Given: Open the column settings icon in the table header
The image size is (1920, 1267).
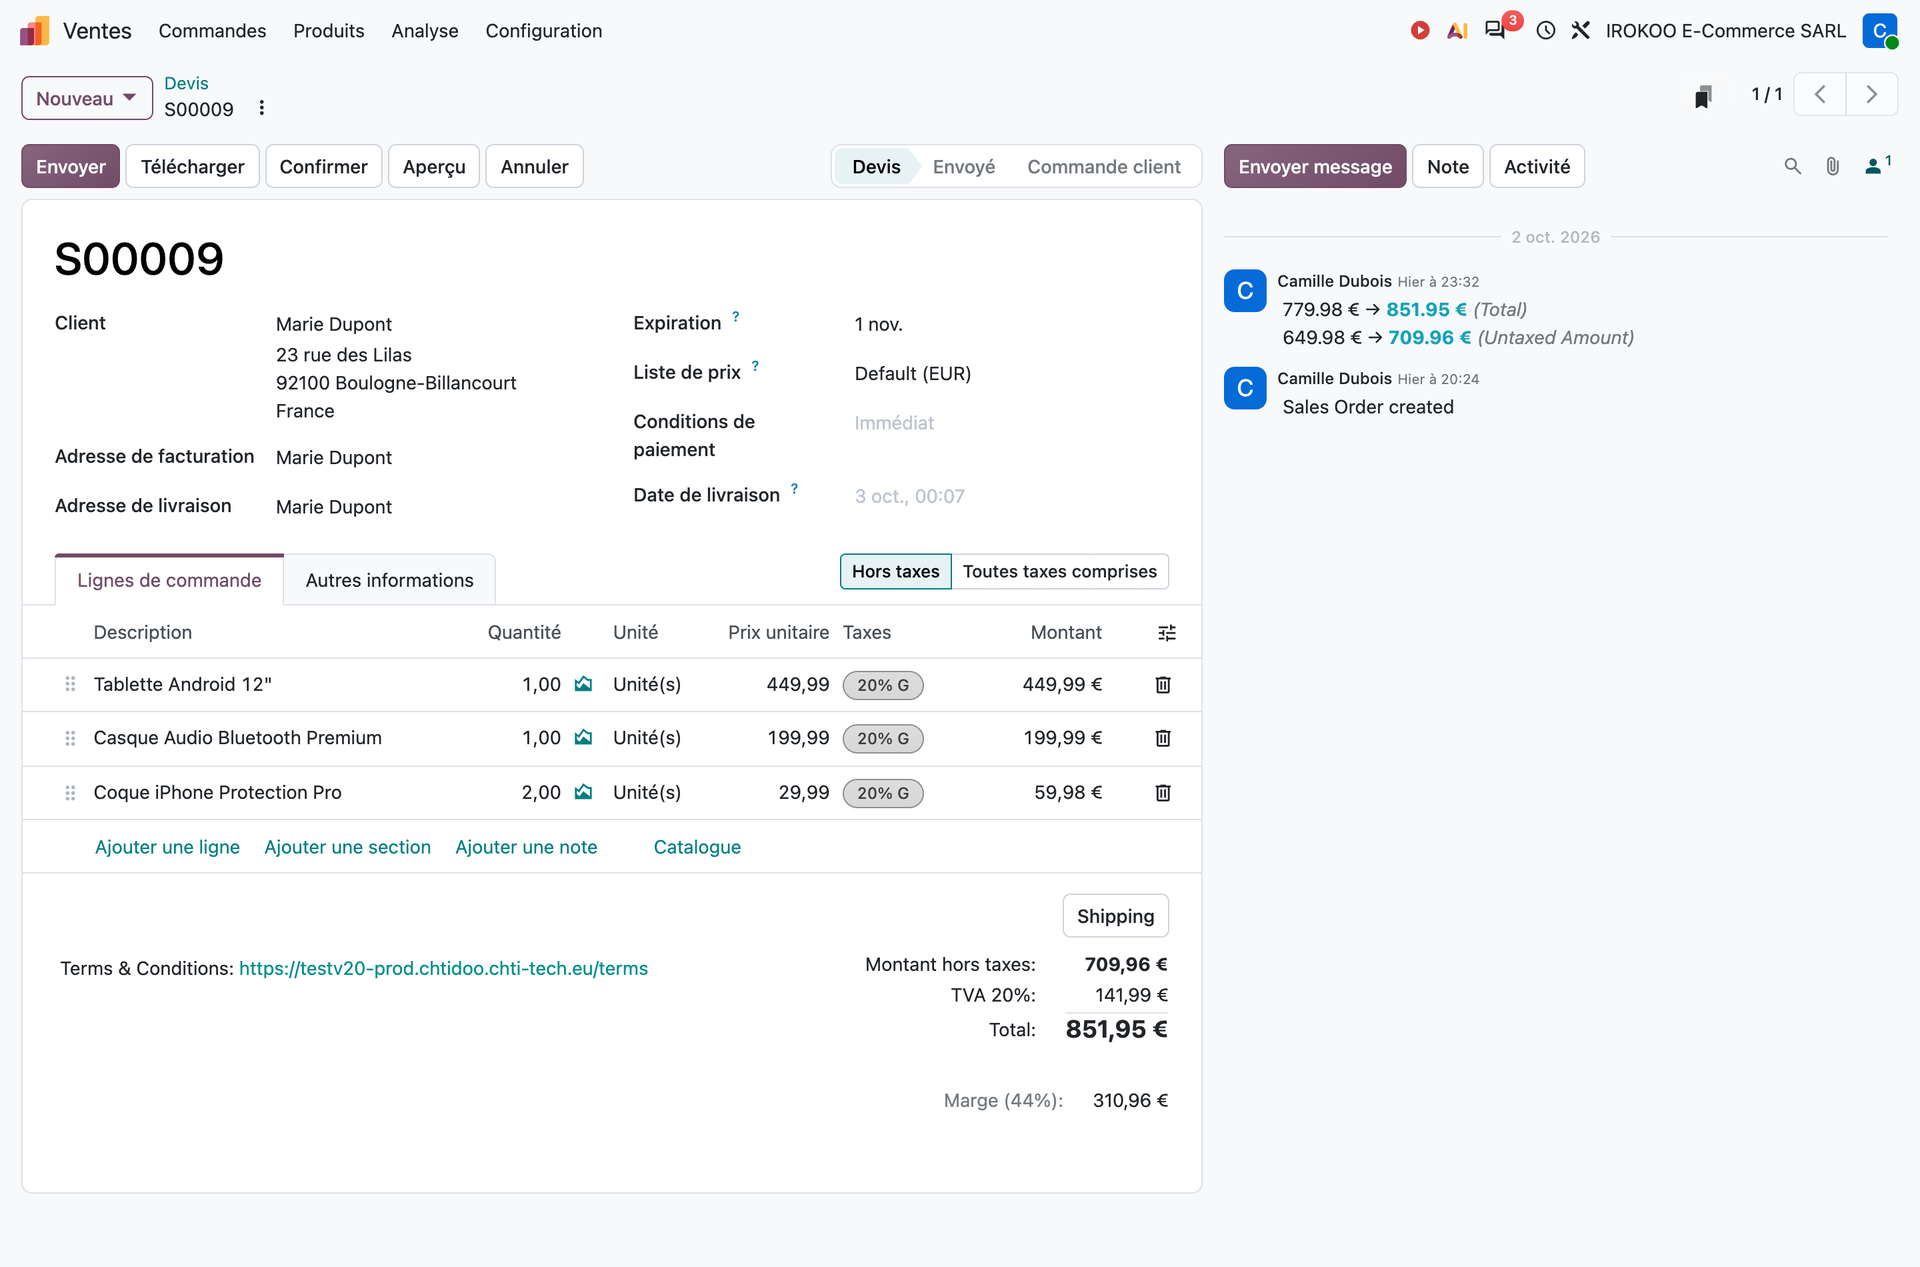Looking at the screenshot, I should coord(1167,633).
